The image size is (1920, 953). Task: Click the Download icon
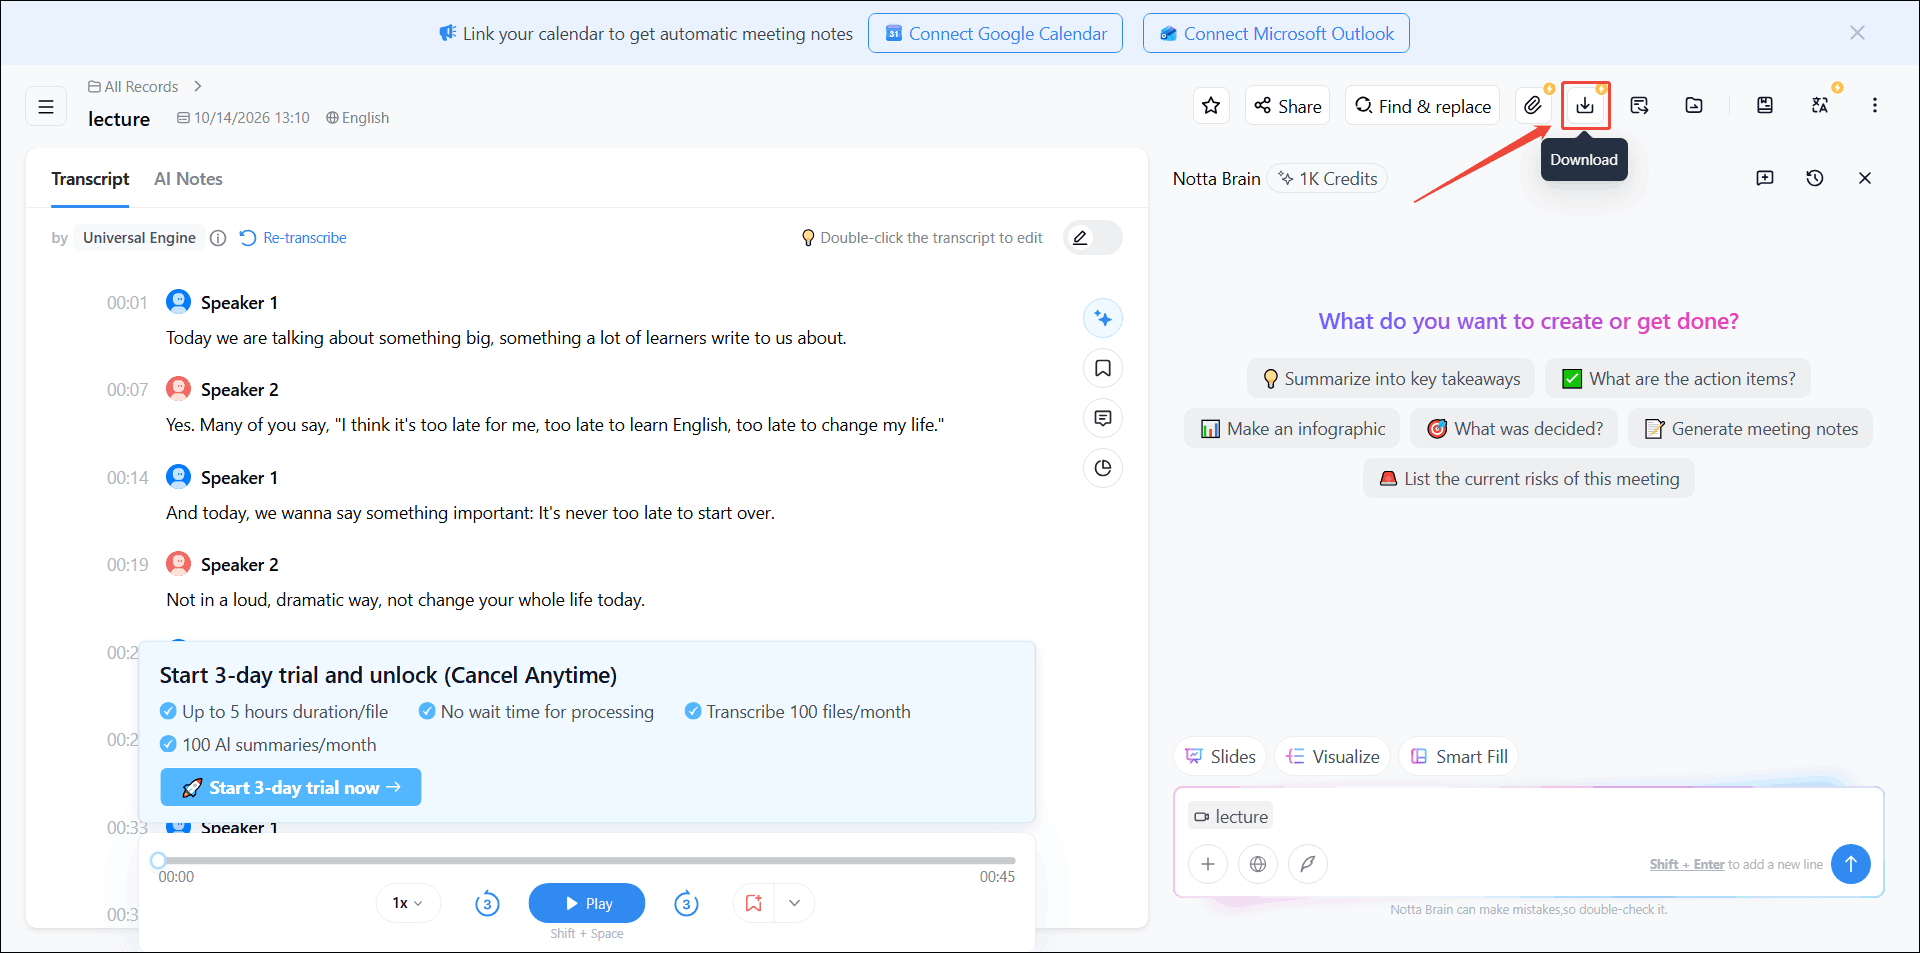click(1585, 105)
